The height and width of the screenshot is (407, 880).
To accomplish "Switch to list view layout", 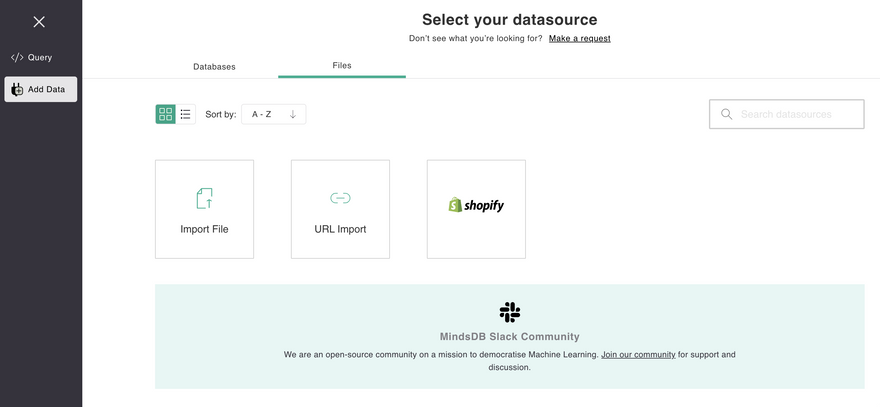I will click(x=186, y=114).
